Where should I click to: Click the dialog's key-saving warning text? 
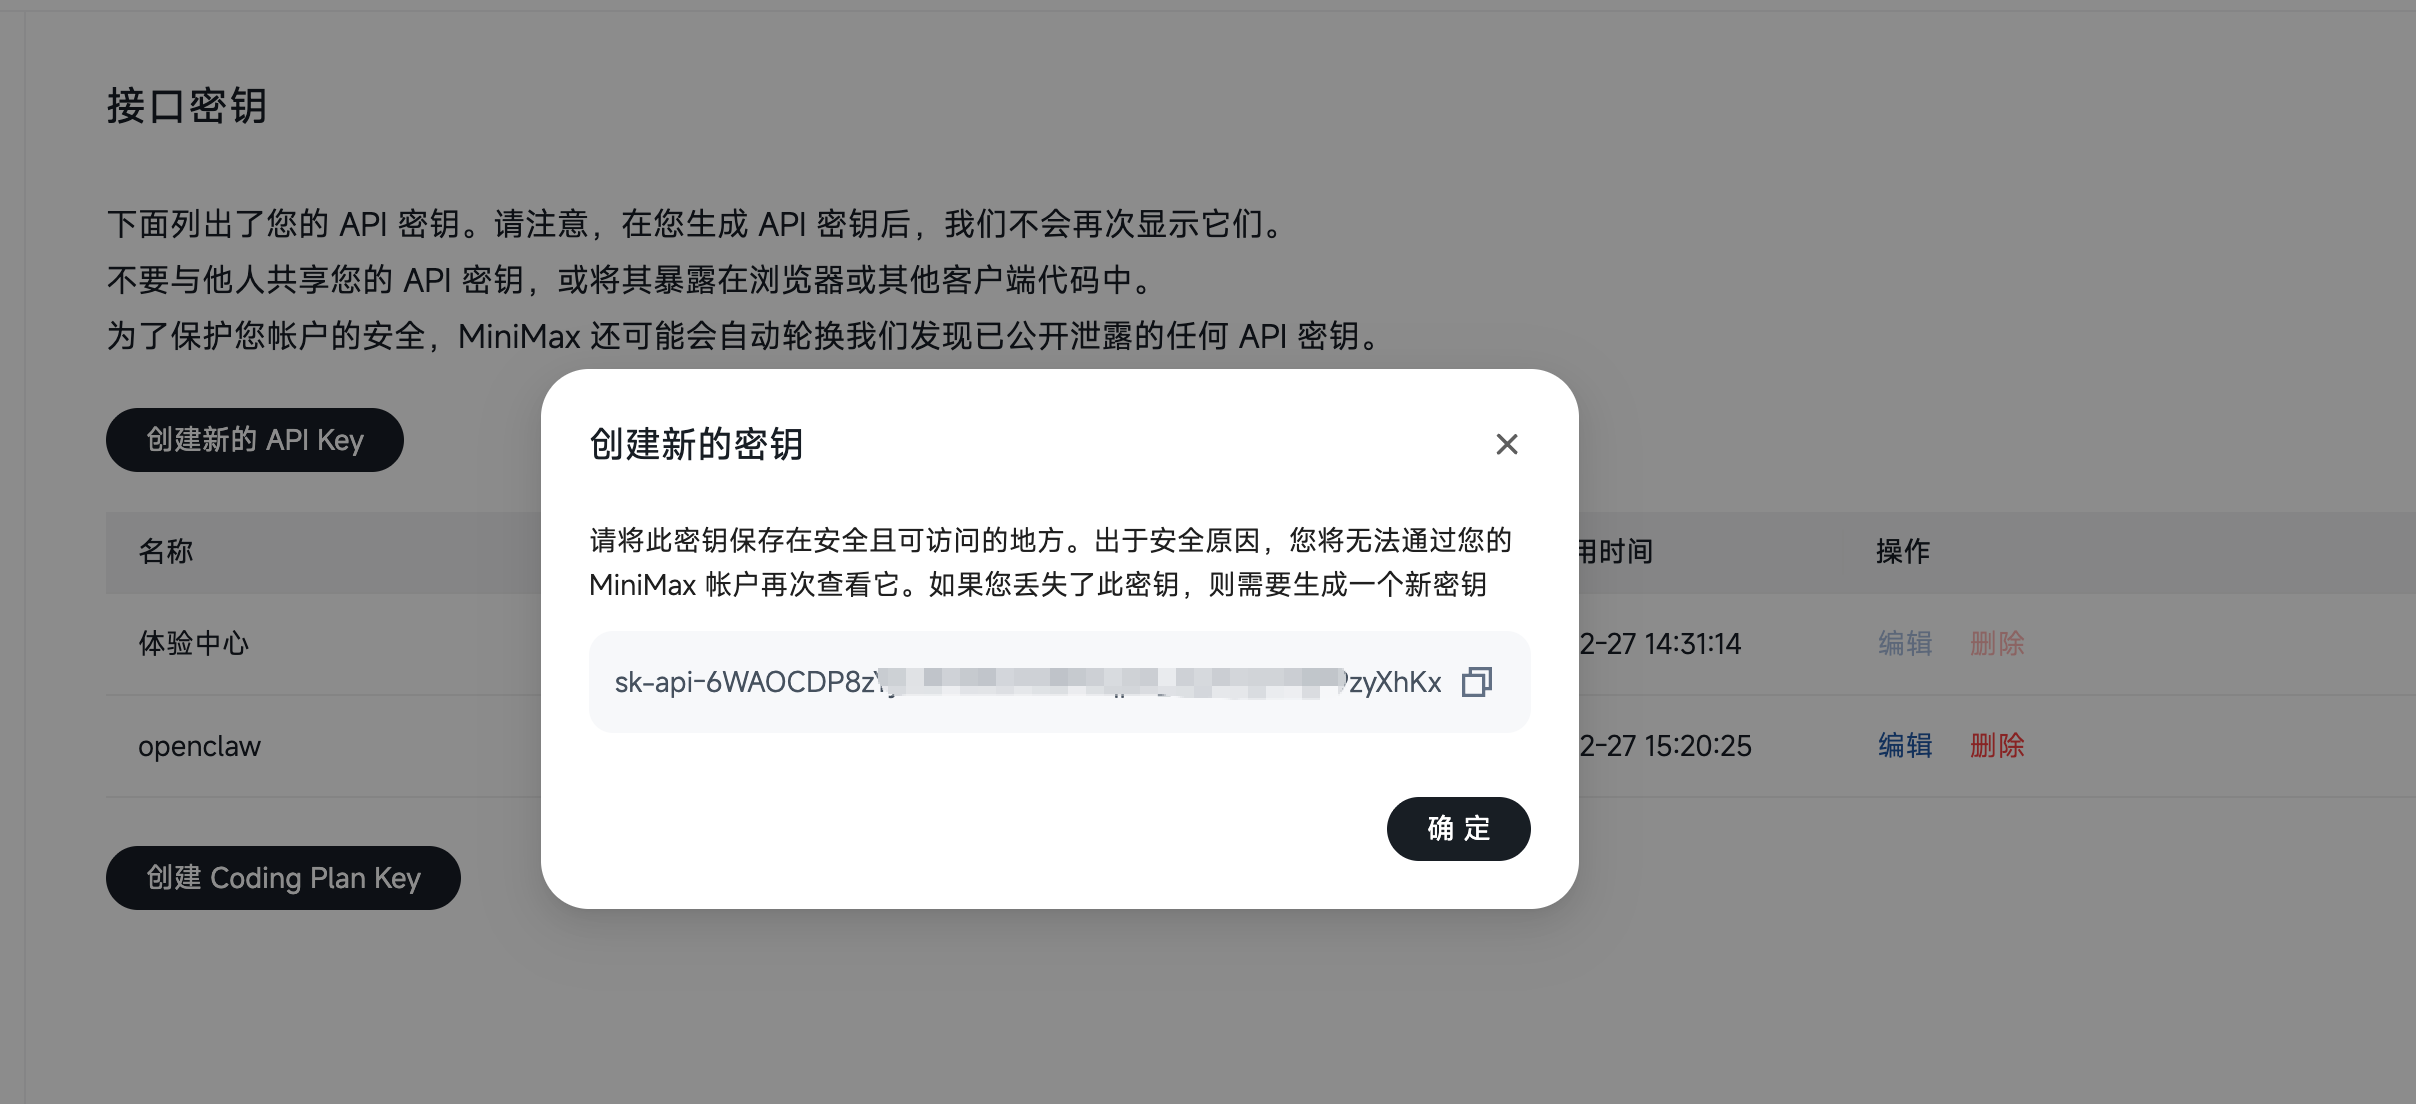tap(1050, 562)
